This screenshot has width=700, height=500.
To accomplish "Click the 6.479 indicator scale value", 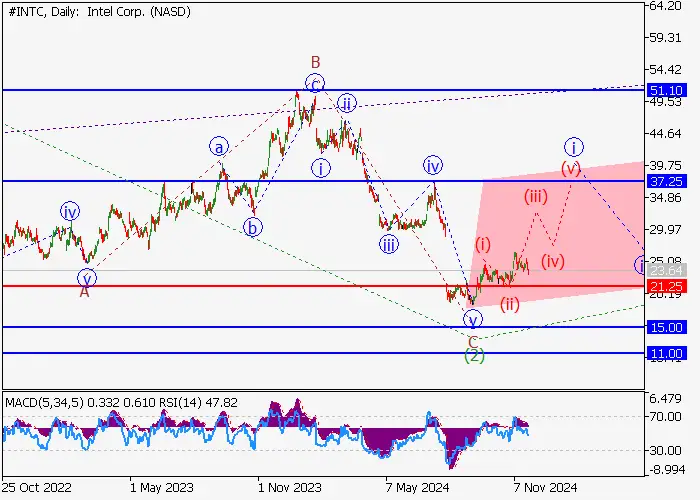I will pos(666,399).
